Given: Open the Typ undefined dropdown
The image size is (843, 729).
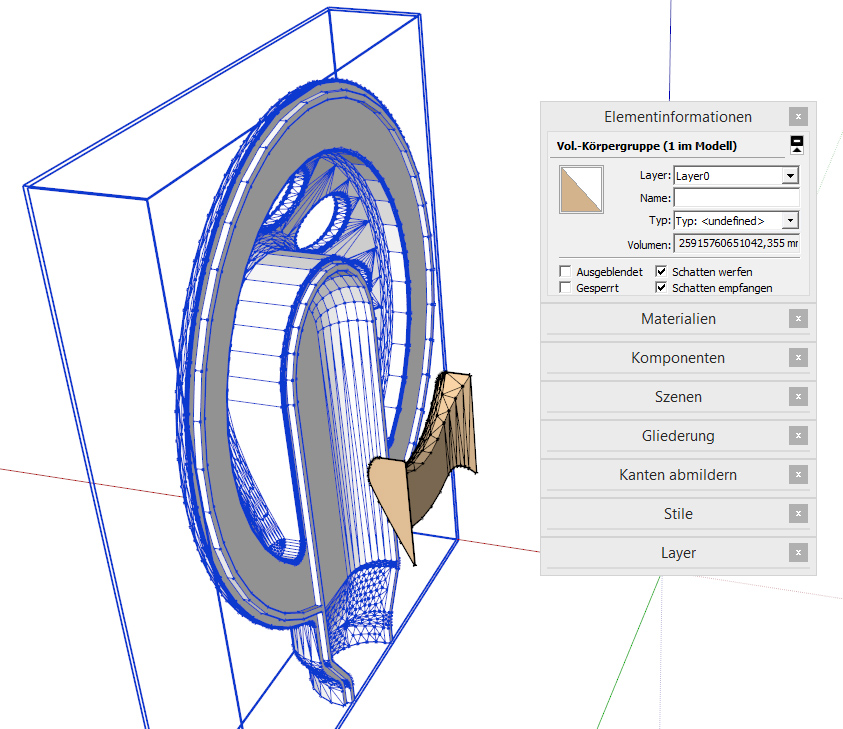Looking at the screenshot, I should pyautogui.click(x=790, y=220).
